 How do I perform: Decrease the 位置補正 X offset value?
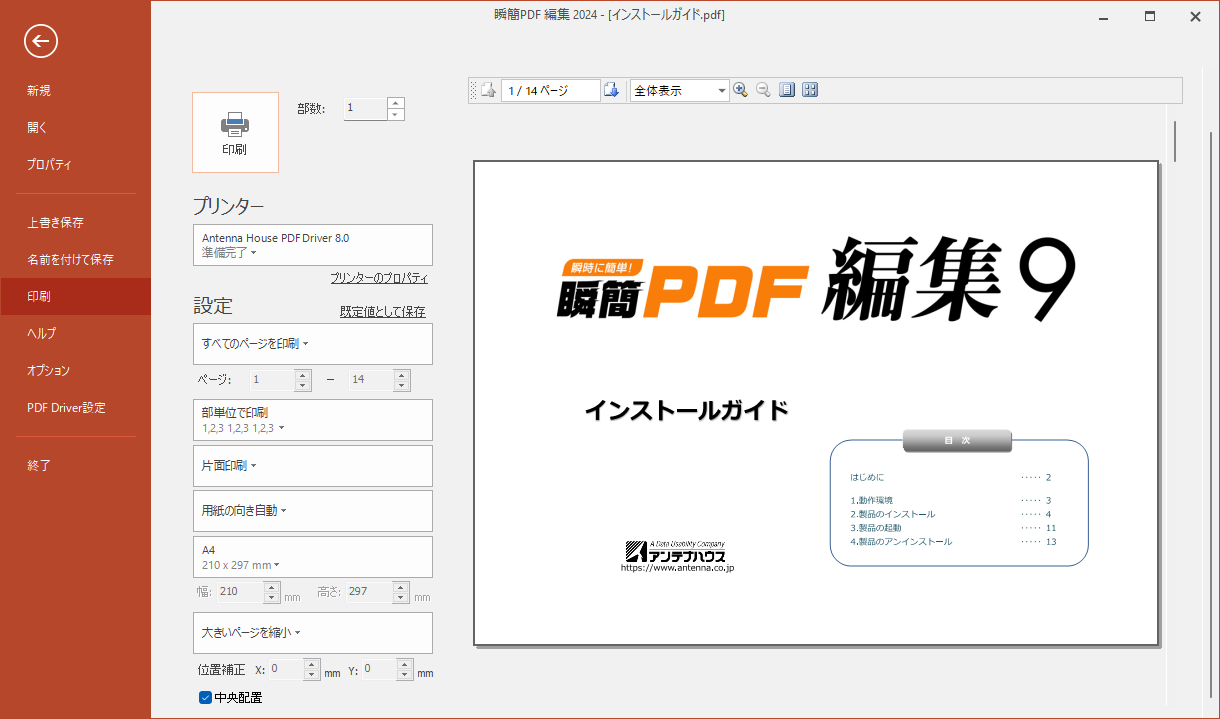coord(312,676)
